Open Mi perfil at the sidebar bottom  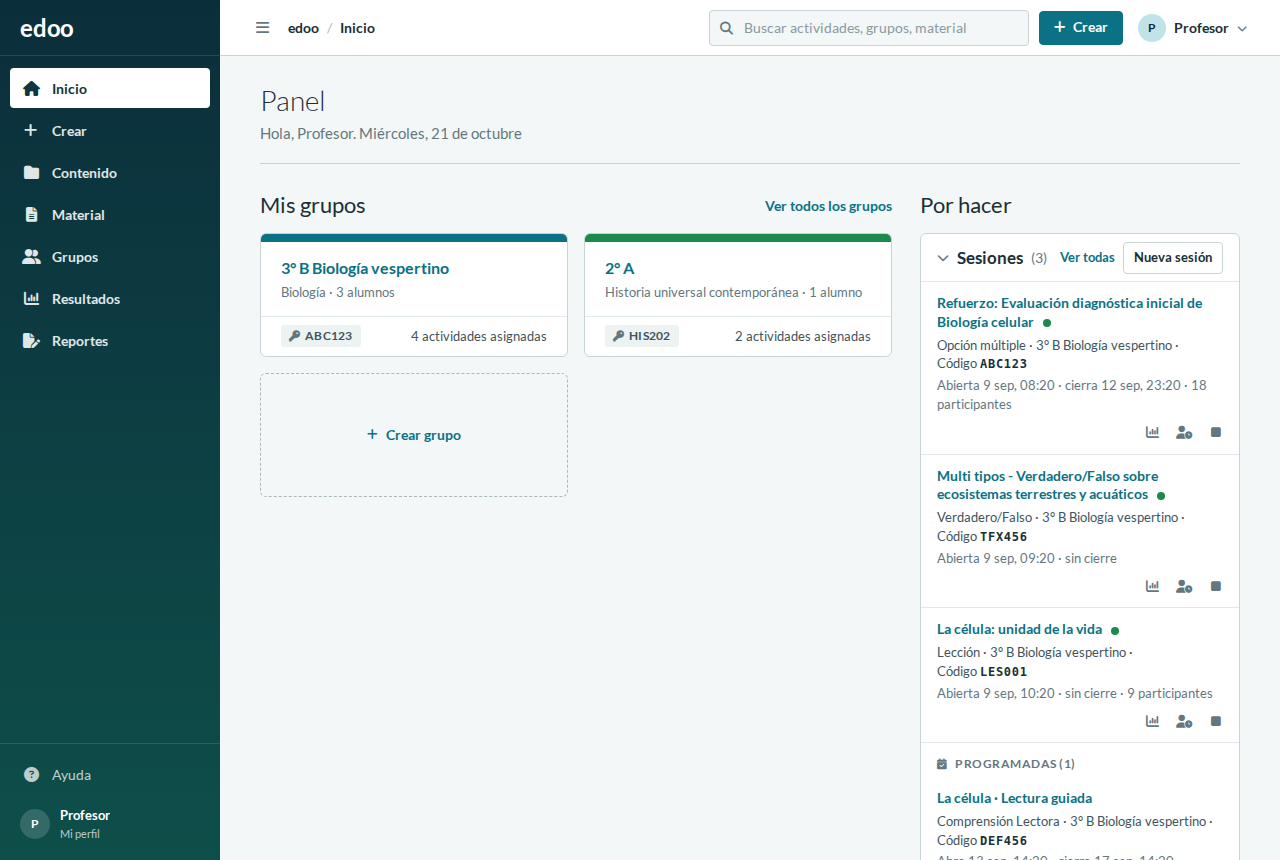[x=110, y=823]
